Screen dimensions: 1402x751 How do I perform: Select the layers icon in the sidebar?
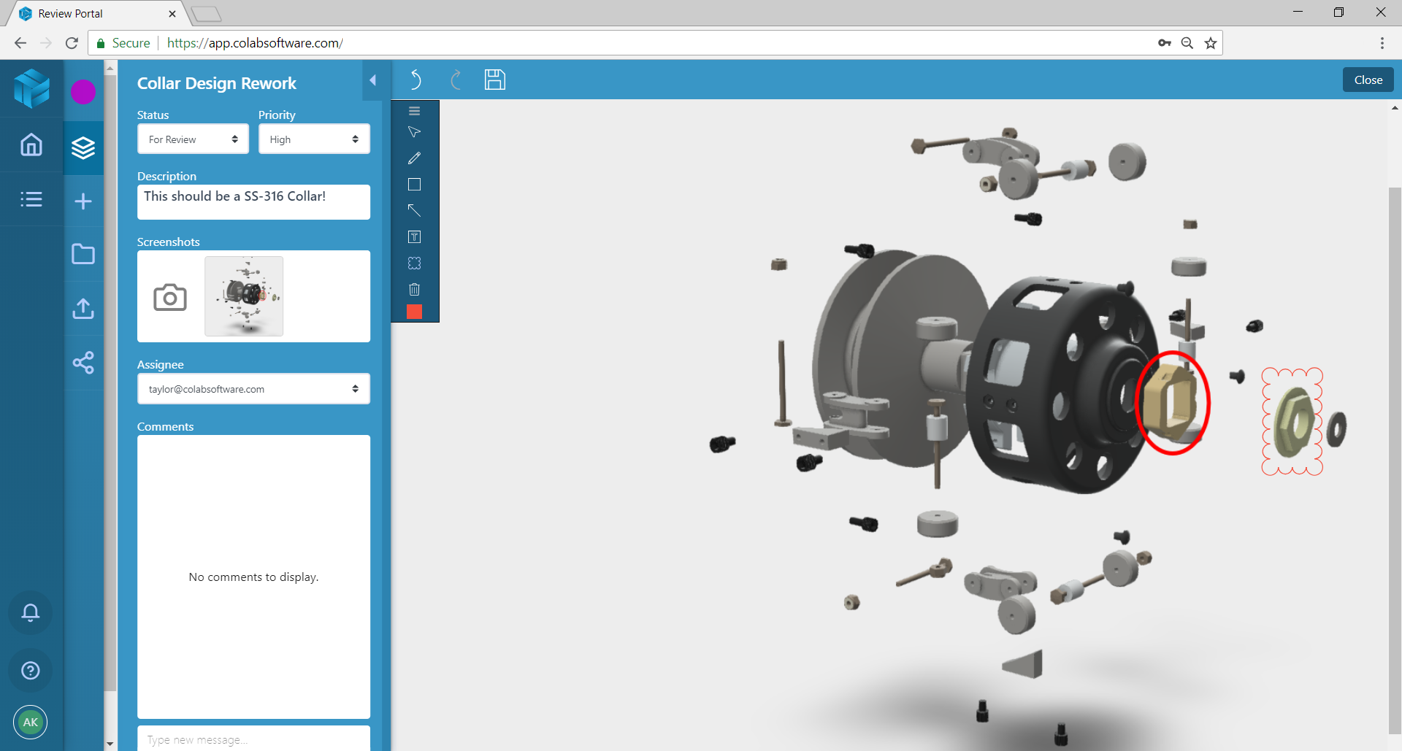tap(83, 147)
